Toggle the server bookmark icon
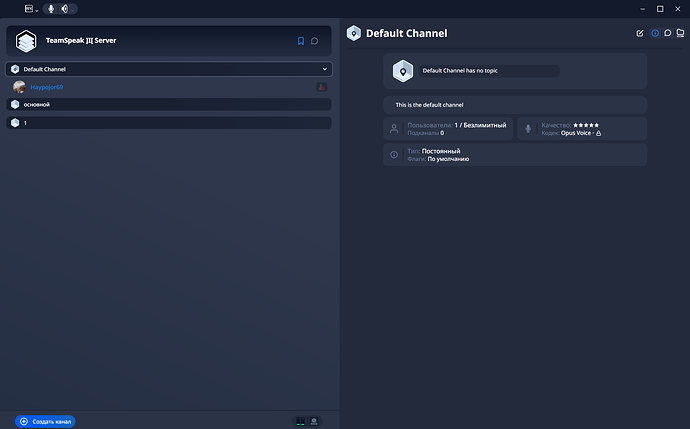This screenshot has height=429, width=690. click(x=301, y=41)
